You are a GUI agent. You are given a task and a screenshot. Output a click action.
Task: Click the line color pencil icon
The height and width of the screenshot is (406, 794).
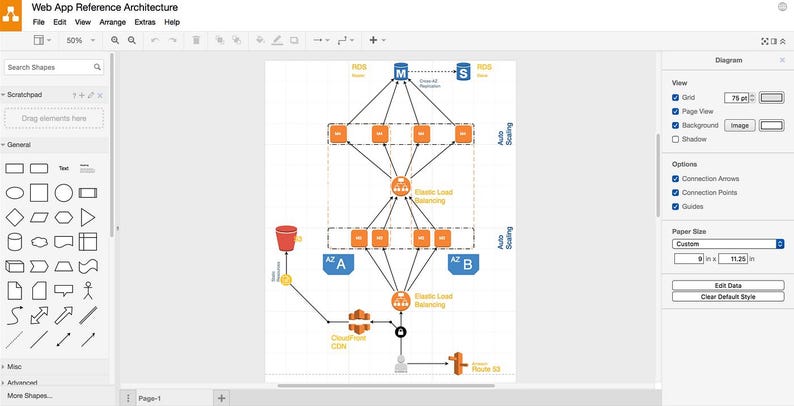coord(277,40)
